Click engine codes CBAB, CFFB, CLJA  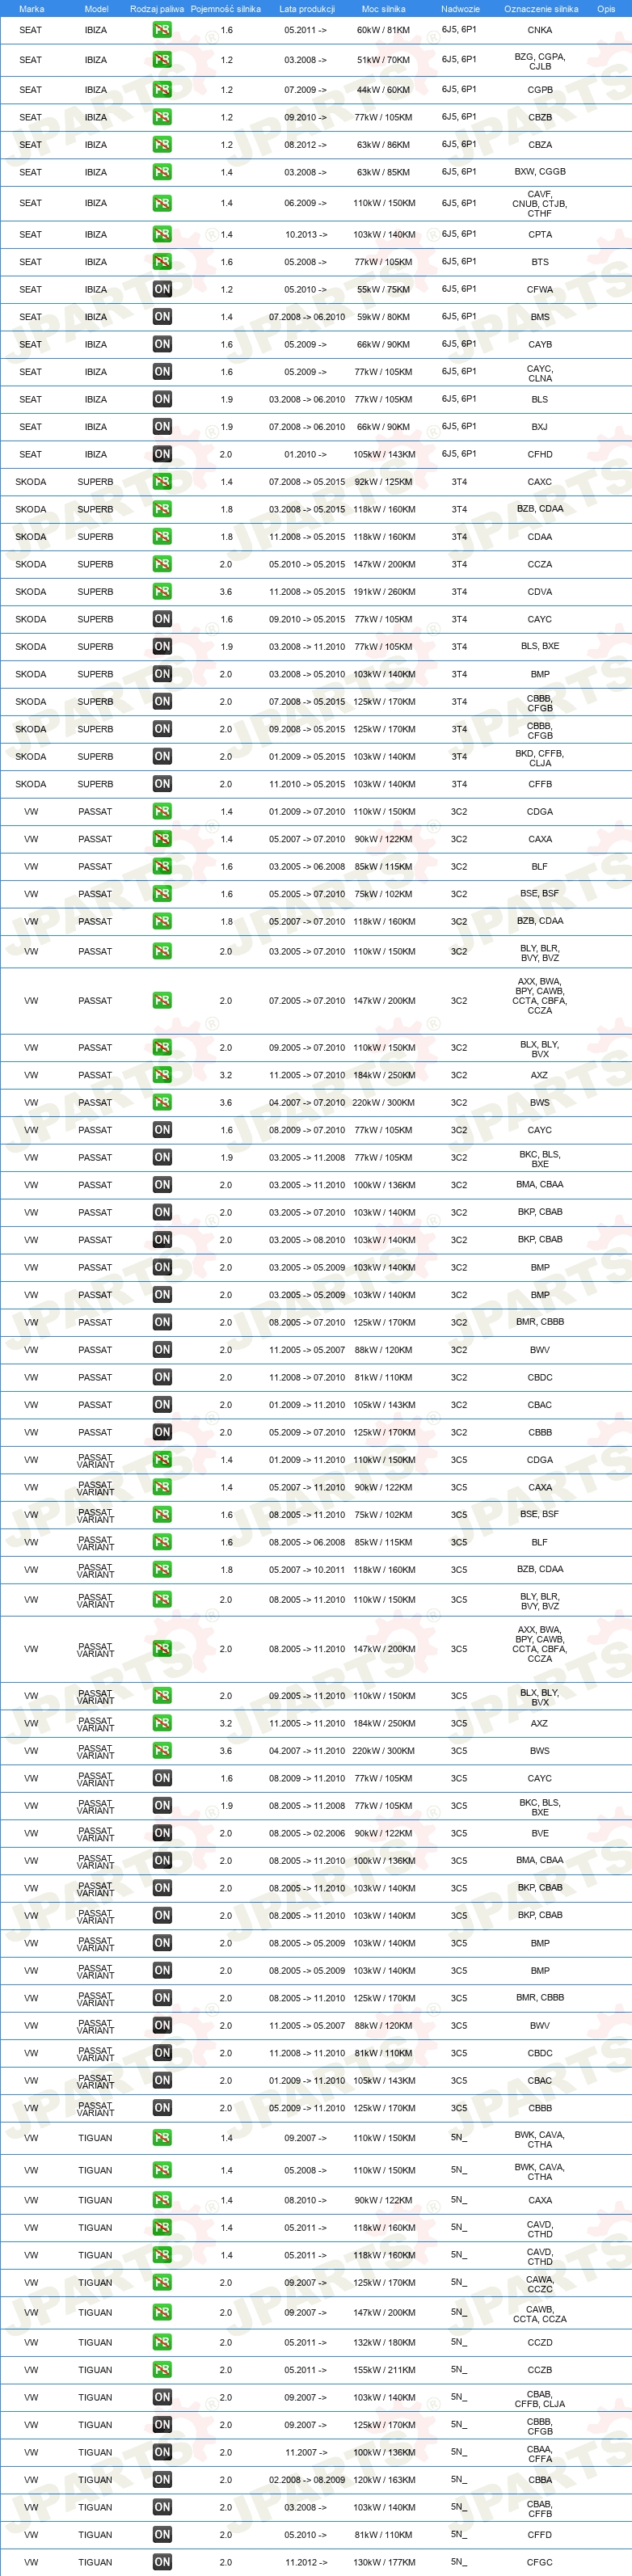(x=540, y=2399)
